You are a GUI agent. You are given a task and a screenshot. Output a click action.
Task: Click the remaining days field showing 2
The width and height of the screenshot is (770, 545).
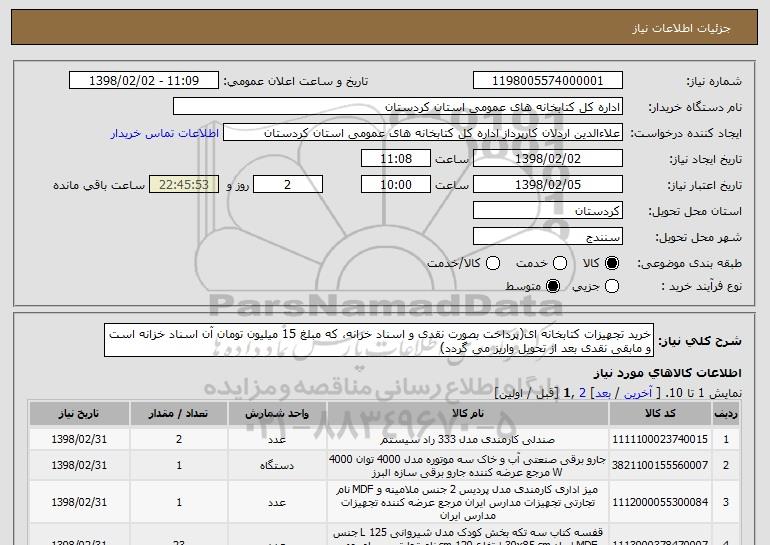pos(288,185)
